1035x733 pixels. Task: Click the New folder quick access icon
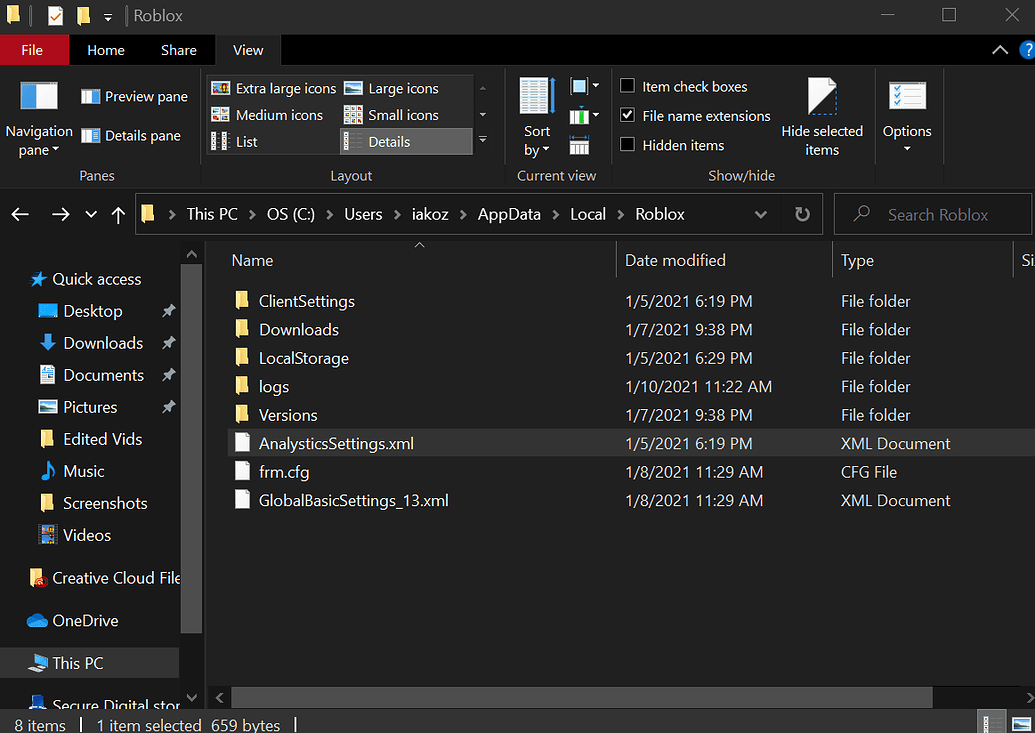(83, 15)
